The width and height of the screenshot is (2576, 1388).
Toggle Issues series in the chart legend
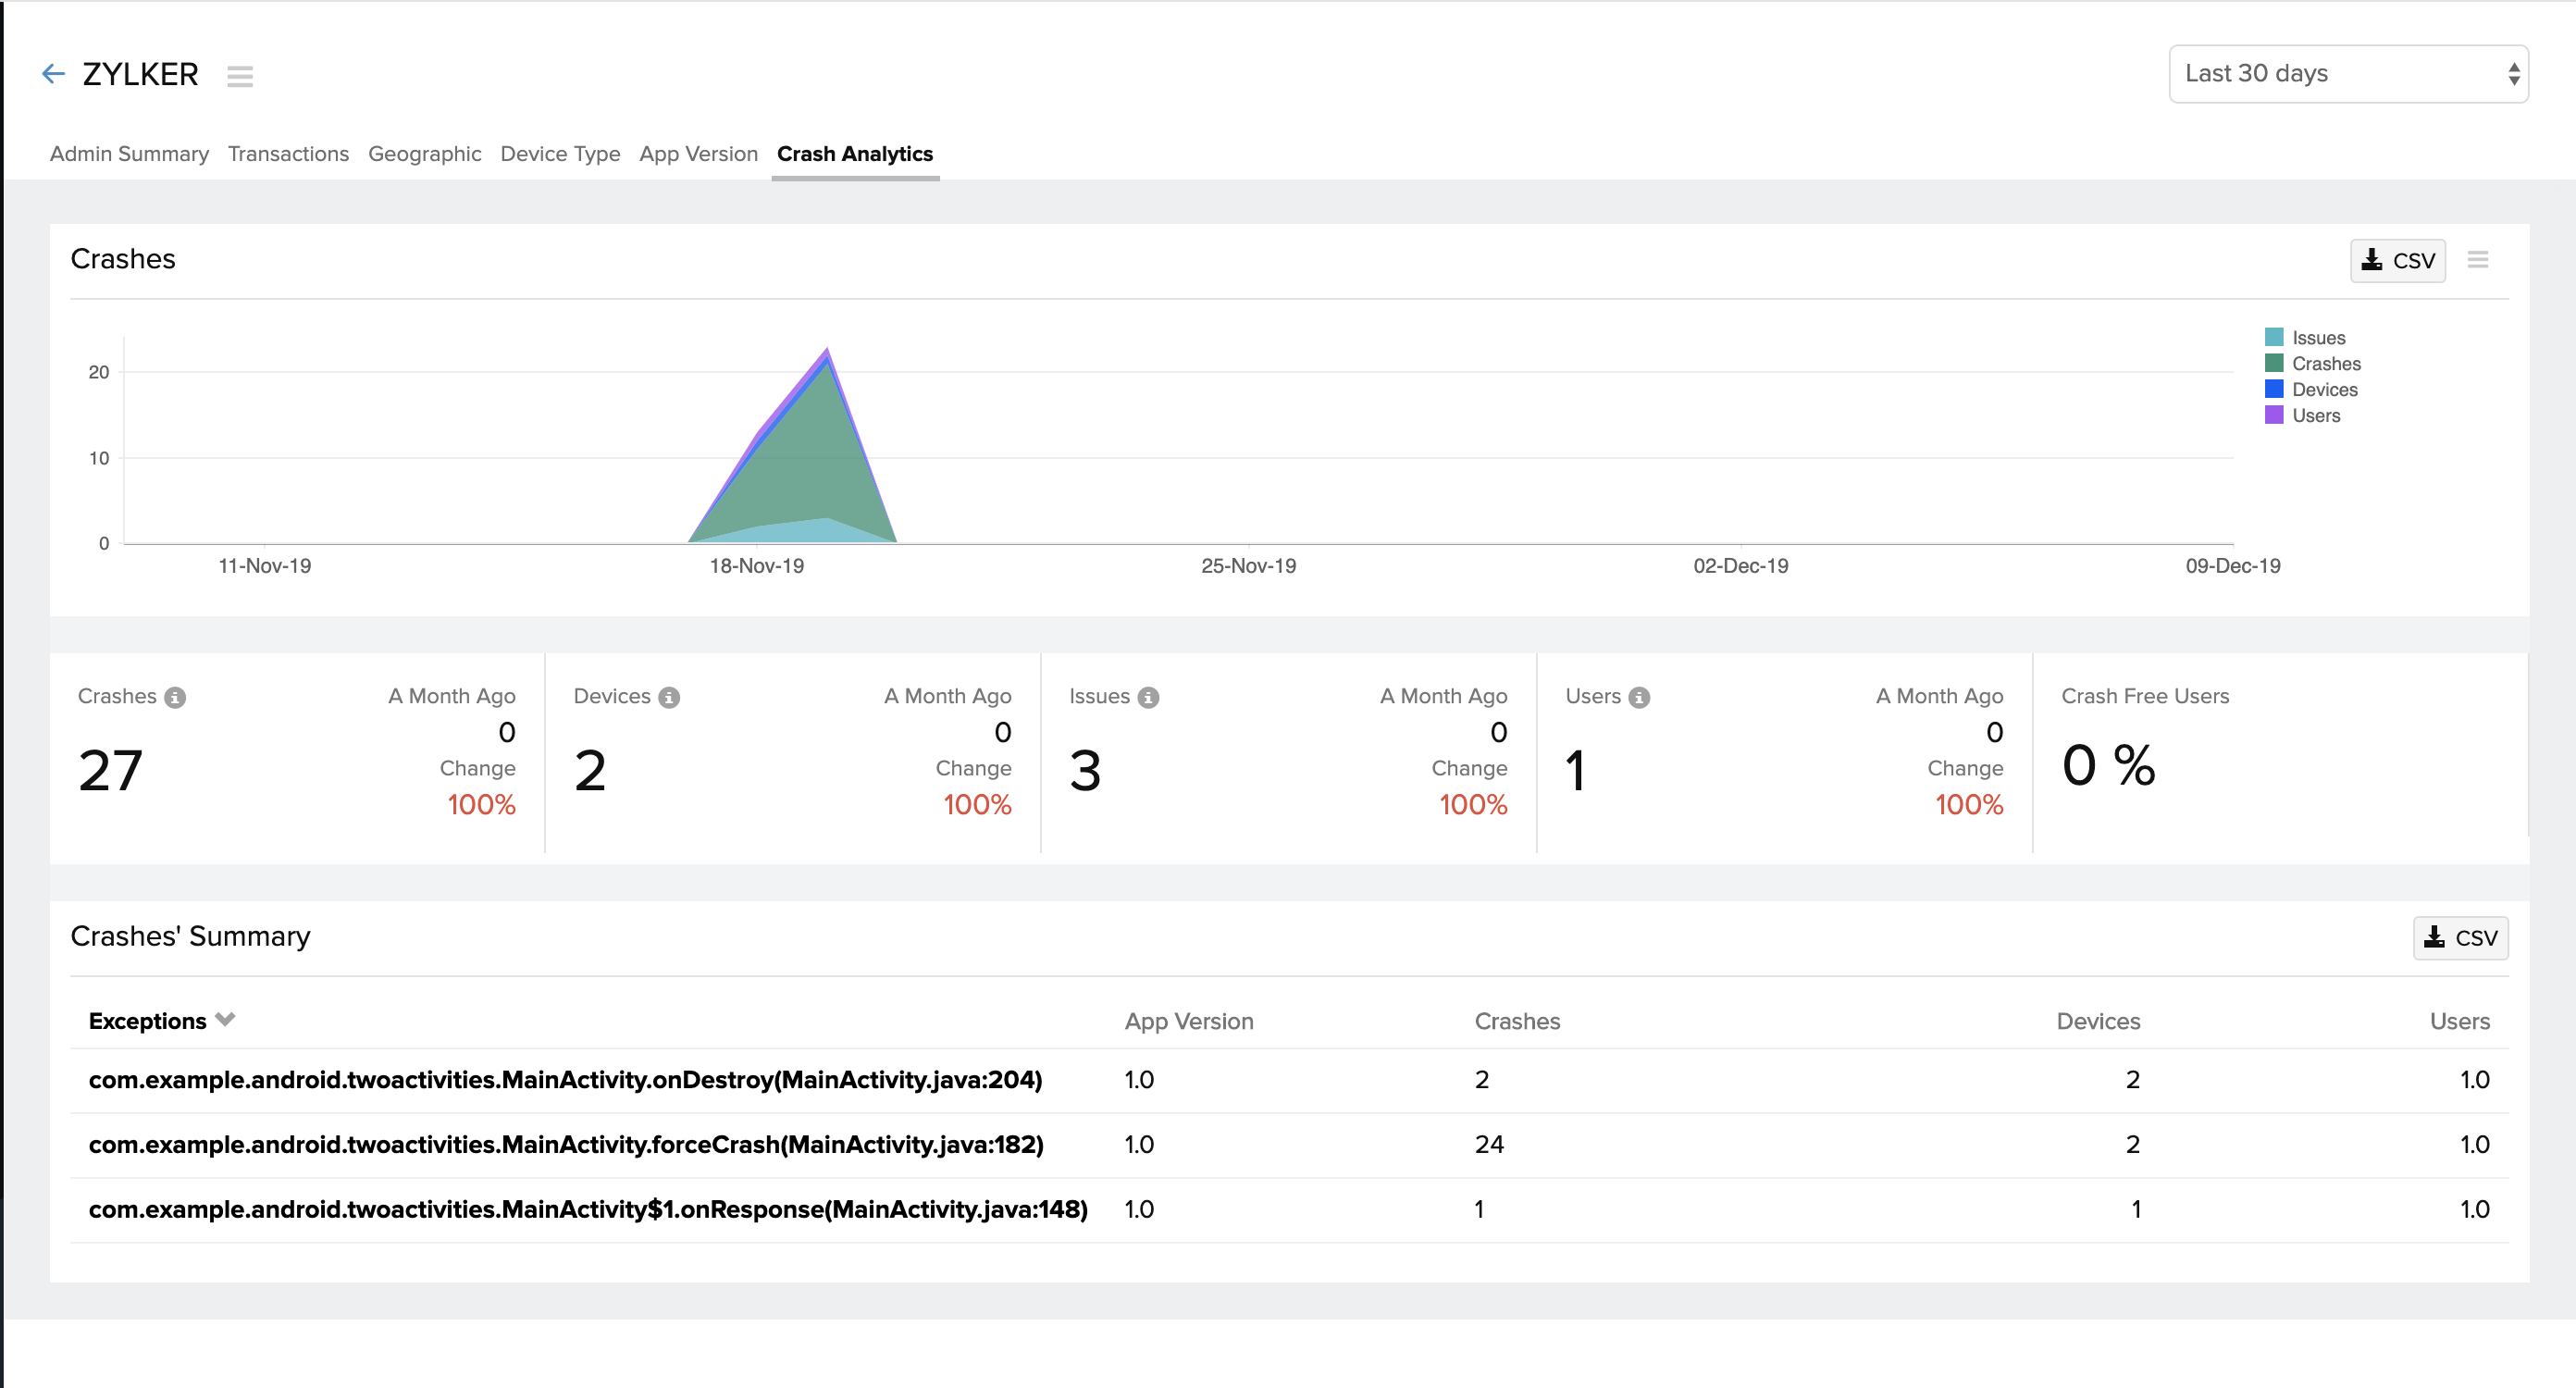tap(2317, 338)
